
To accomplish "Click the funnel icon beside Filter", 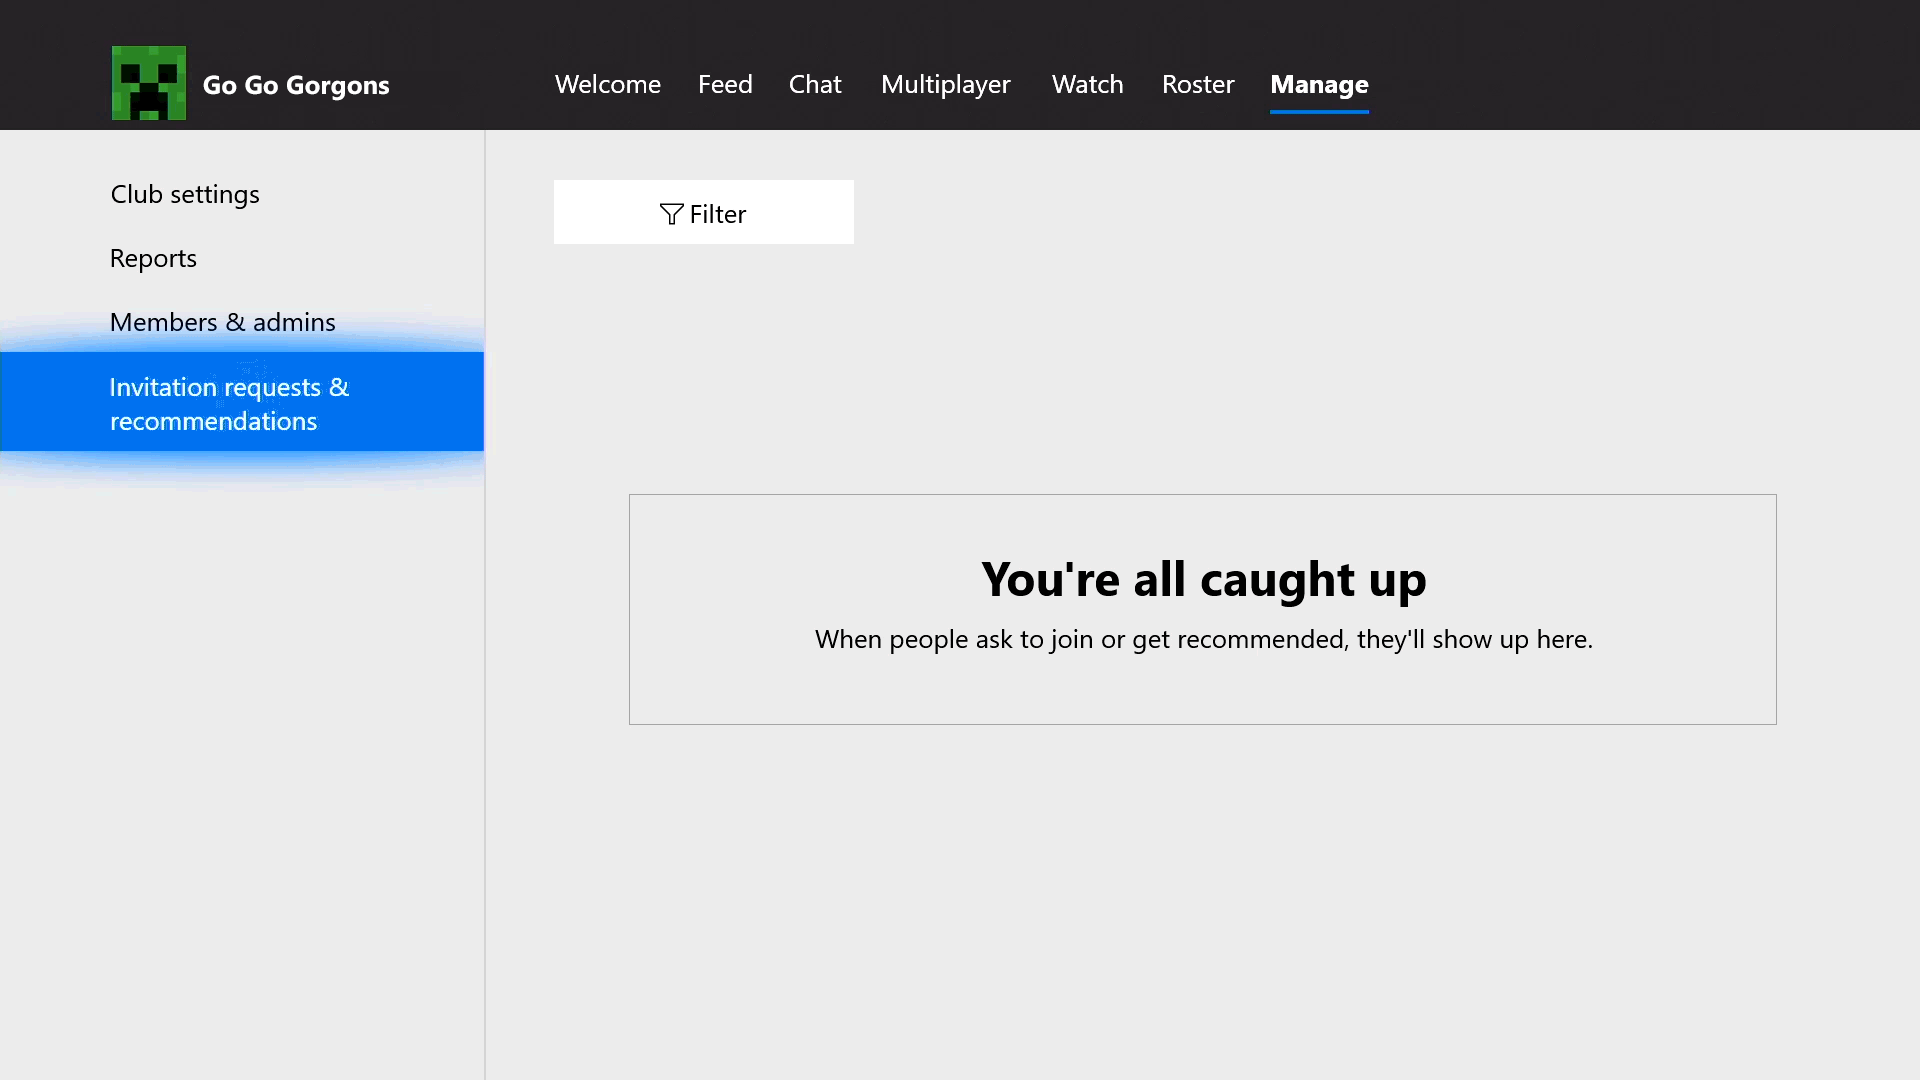I will click(x=671, y=214).
